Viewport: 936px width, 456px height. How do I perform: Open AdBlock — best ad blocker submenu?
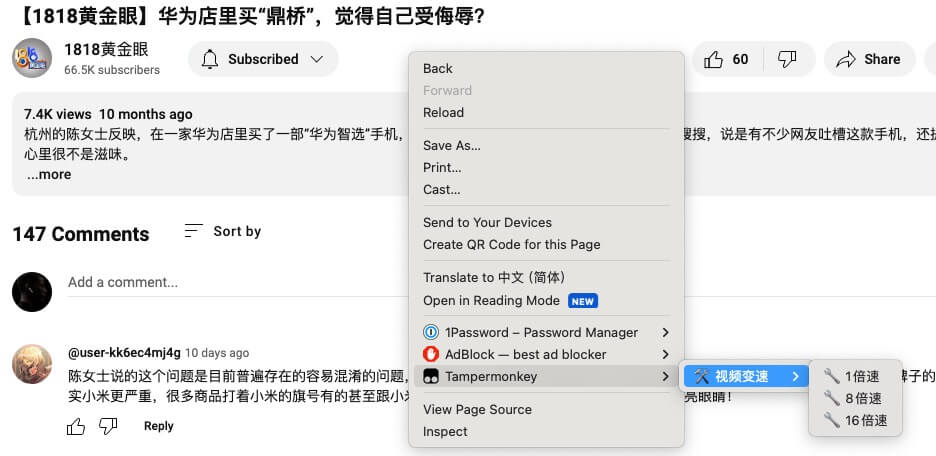tap(546, 355)
